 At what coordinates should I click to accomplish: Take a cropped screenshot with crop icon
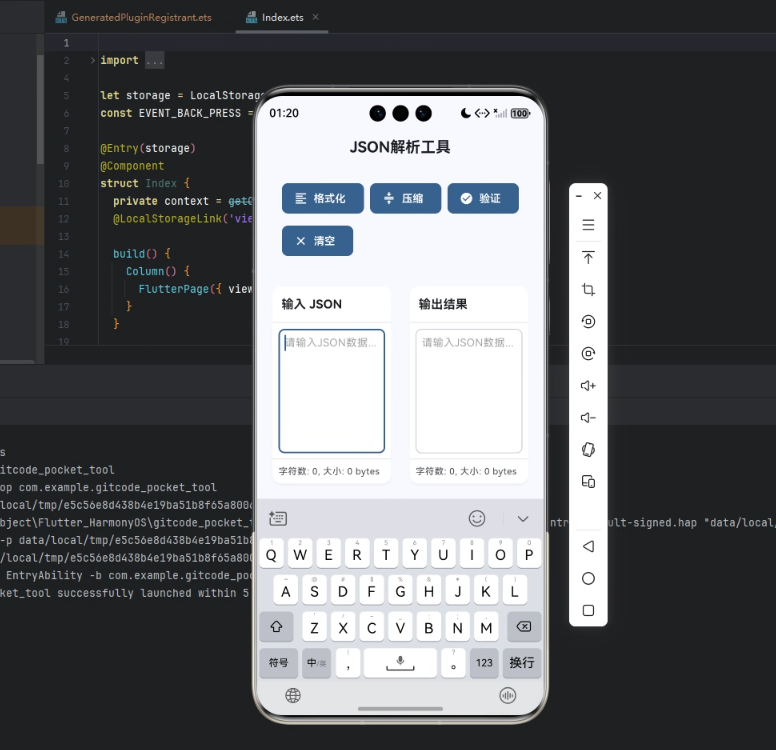point(588,290)
